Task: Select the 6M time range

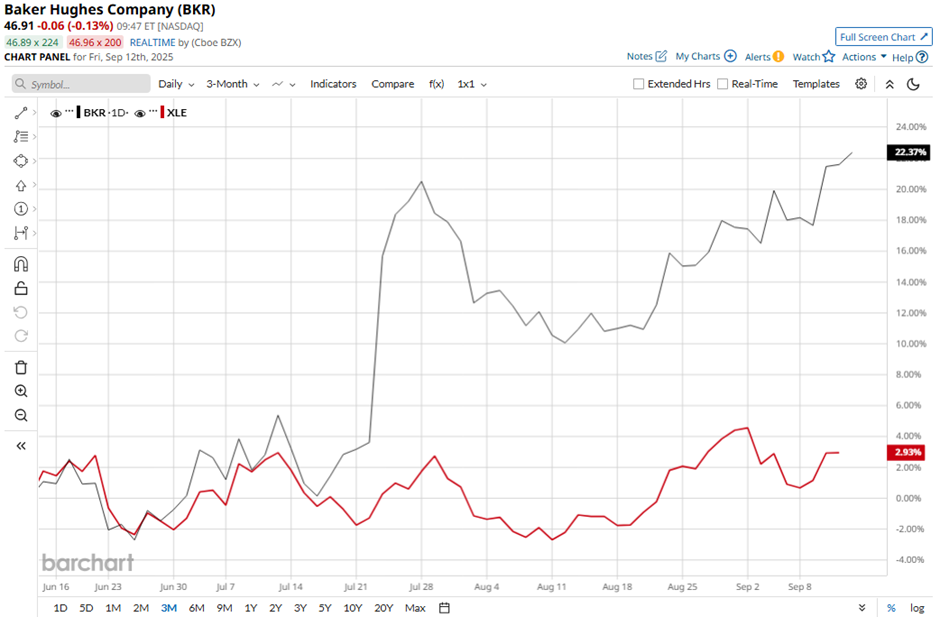Action: point(197,608)
